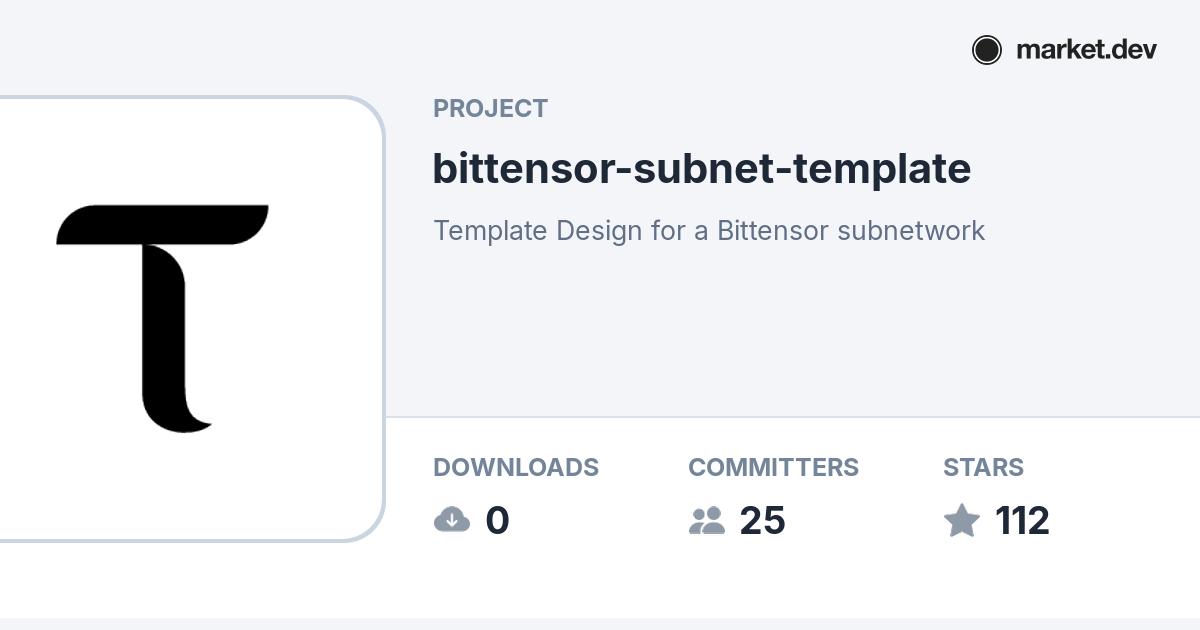Click the star icon beside 112
This screenshot has width=1200, height=630.
[x=962, y=520]
